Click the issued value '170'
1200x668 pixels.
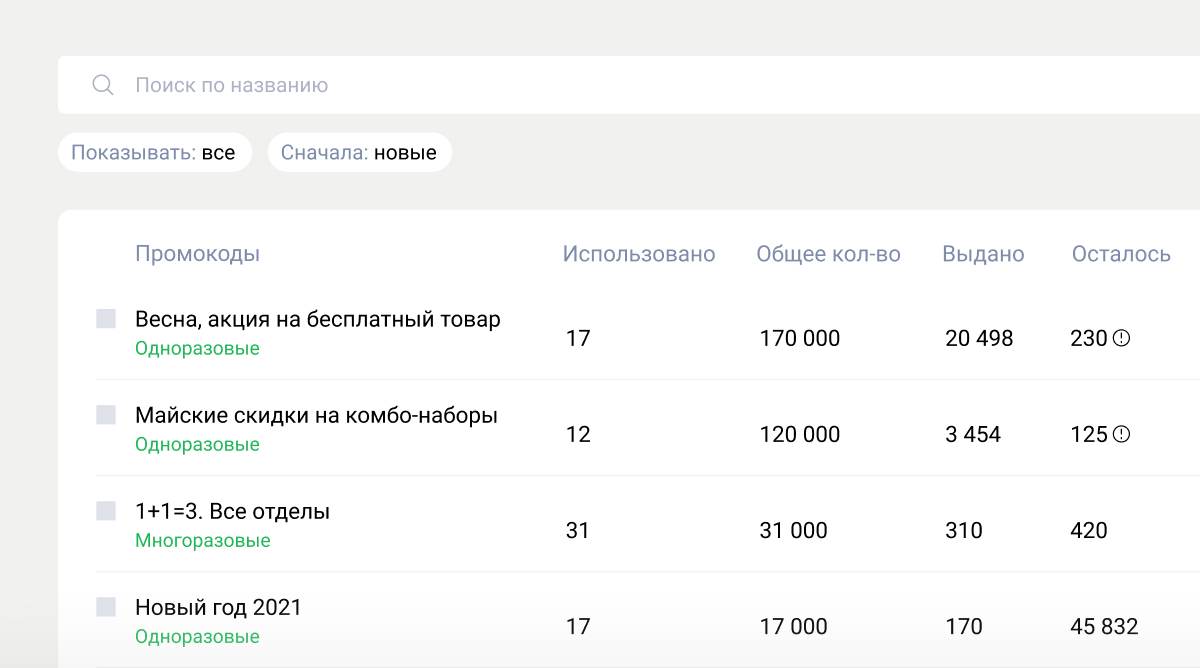click(x=964, y=627)
